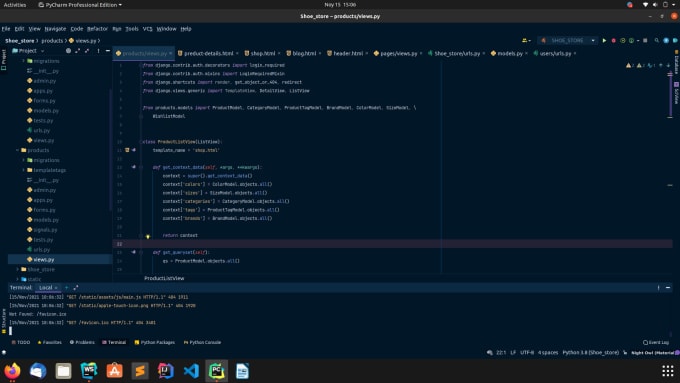Add a new terminal session tab

(66, 288)
